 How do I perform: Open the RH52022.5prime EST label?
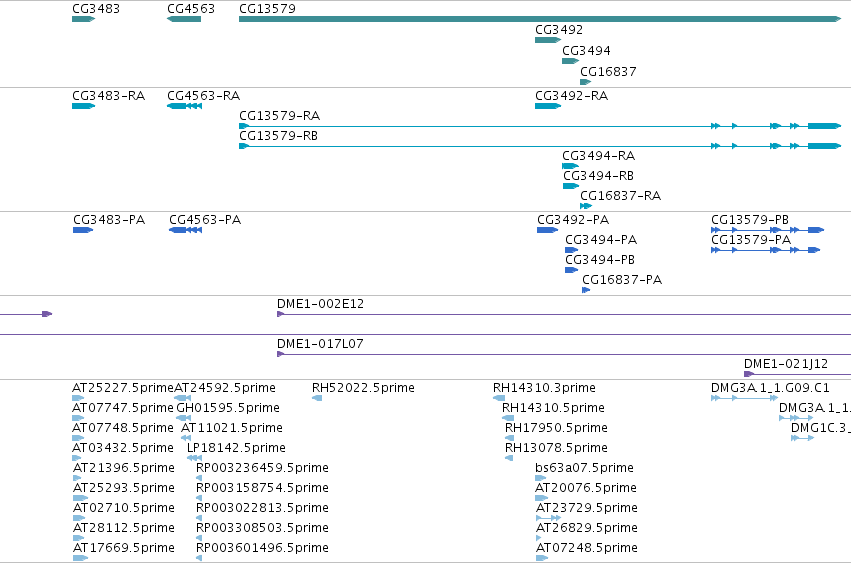(x=363, y=388)
